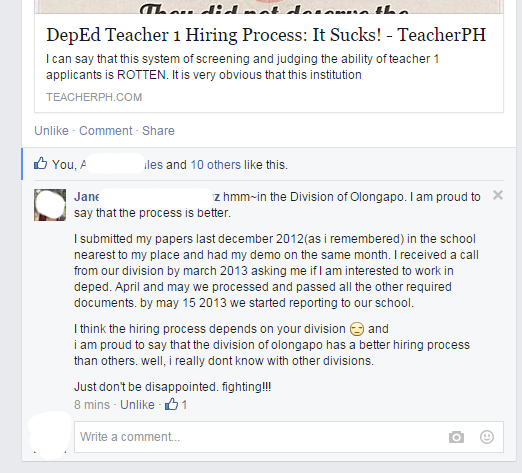
Task: Click the expressionless emoji in the comment
Action: pyautogui.click(x=357, y=329)
